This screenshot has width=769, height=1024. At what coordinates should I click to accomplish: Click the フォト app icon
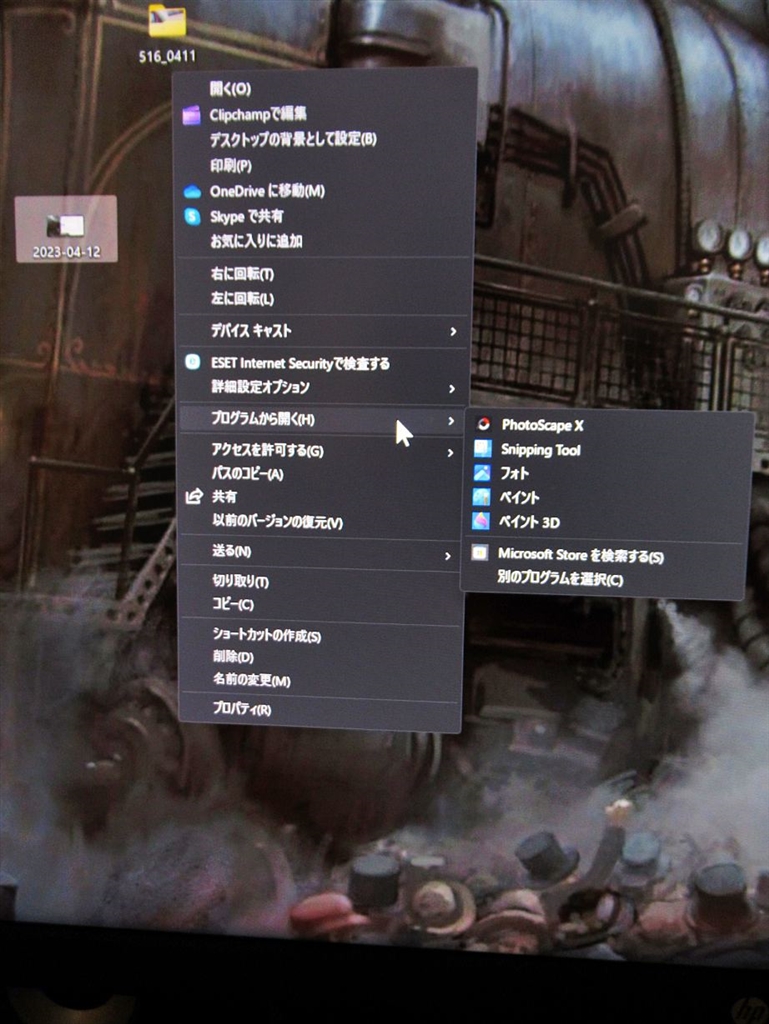(482, 473)
